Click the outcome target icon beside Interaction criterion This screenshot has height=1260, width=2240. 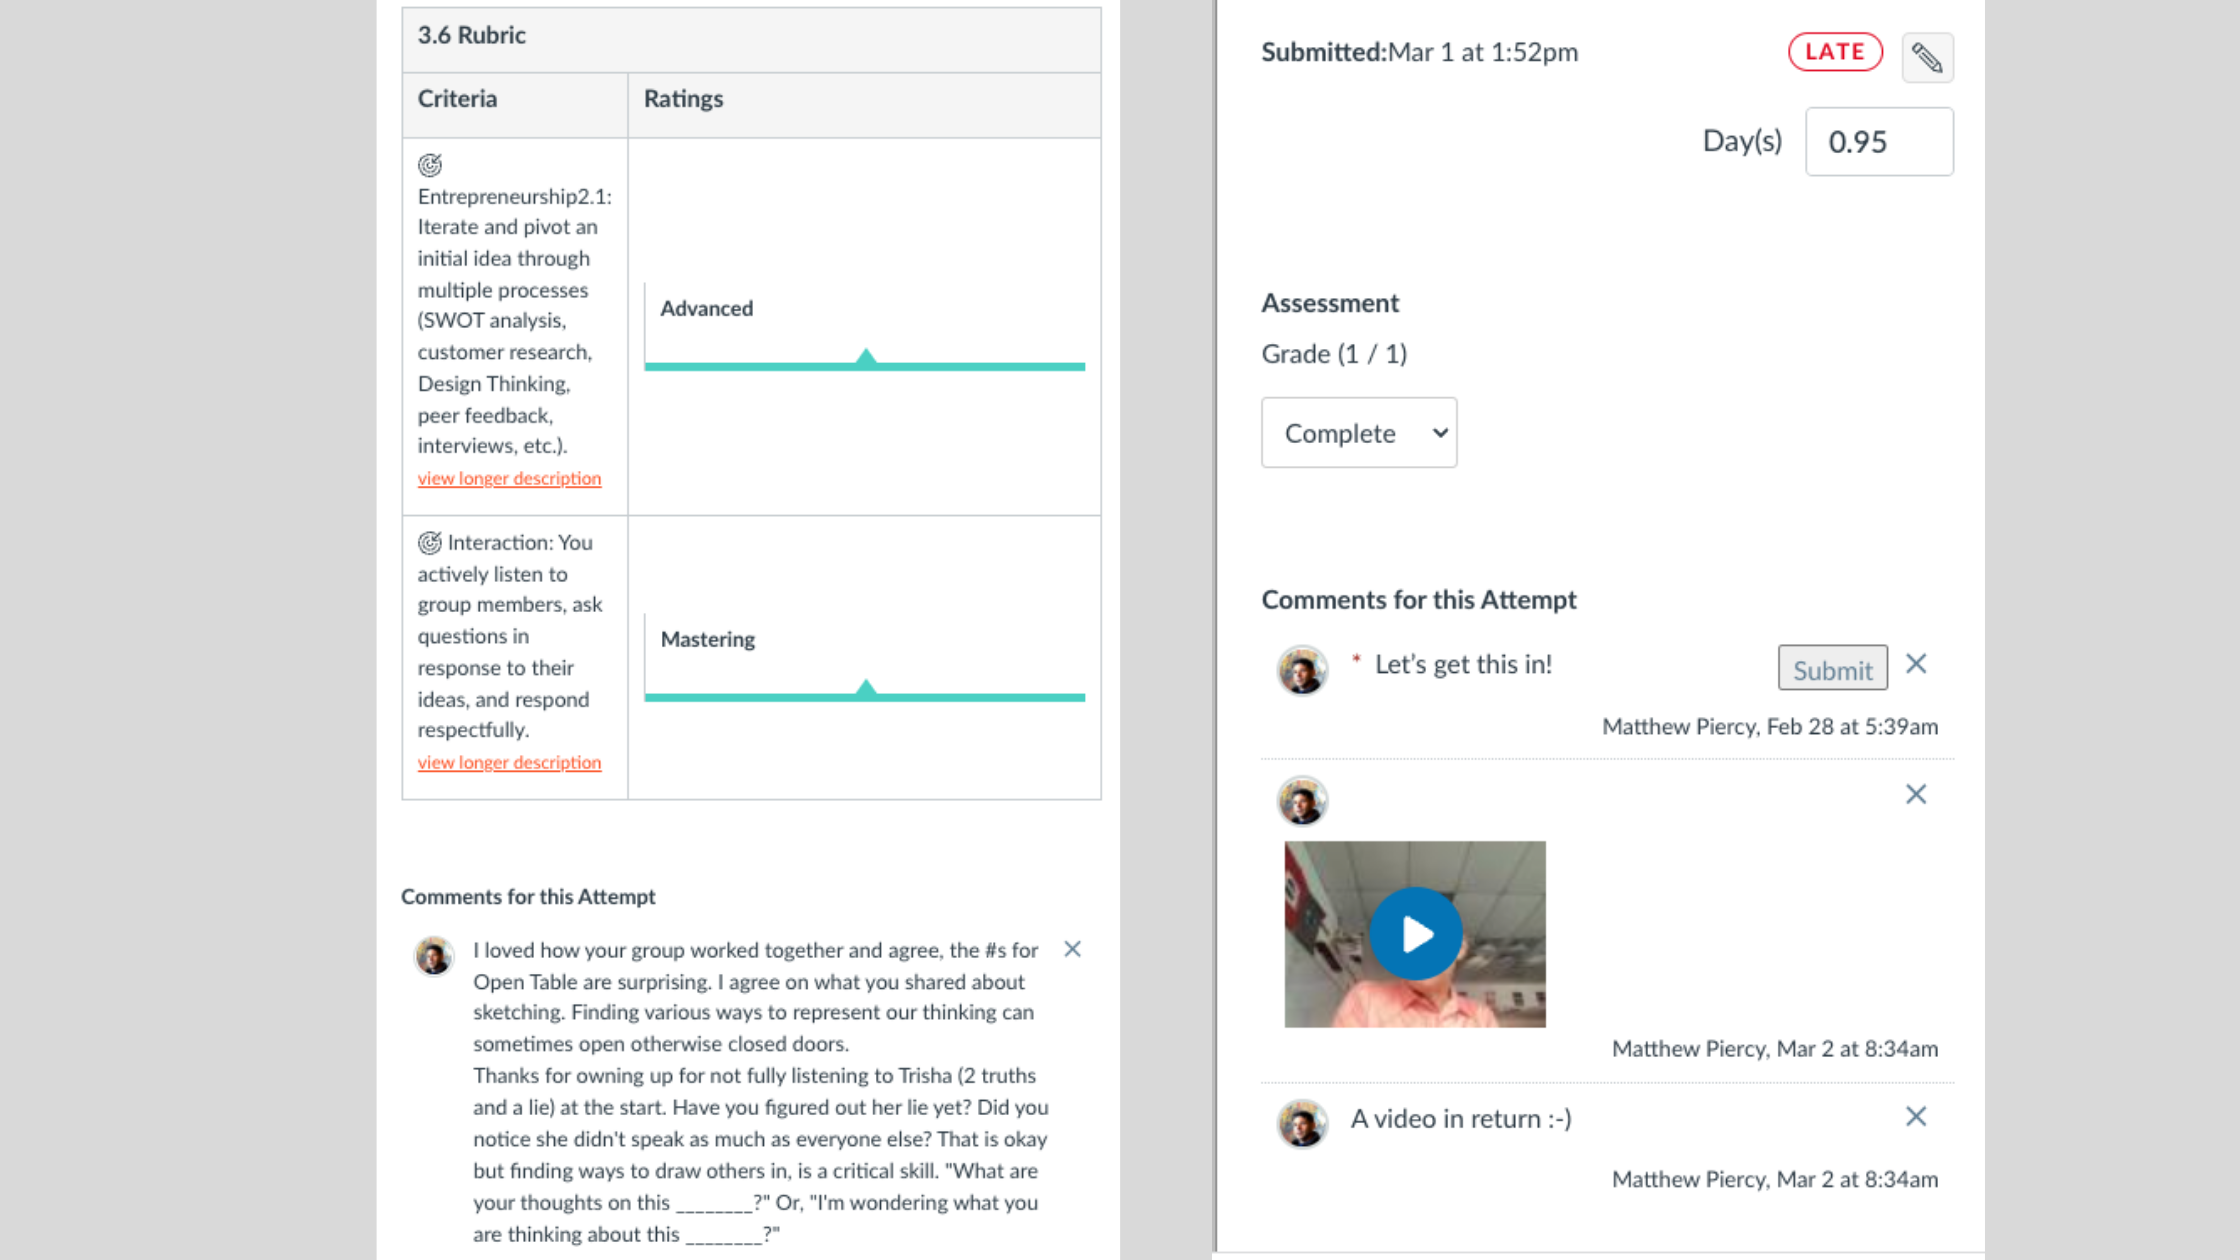[430, 542]
